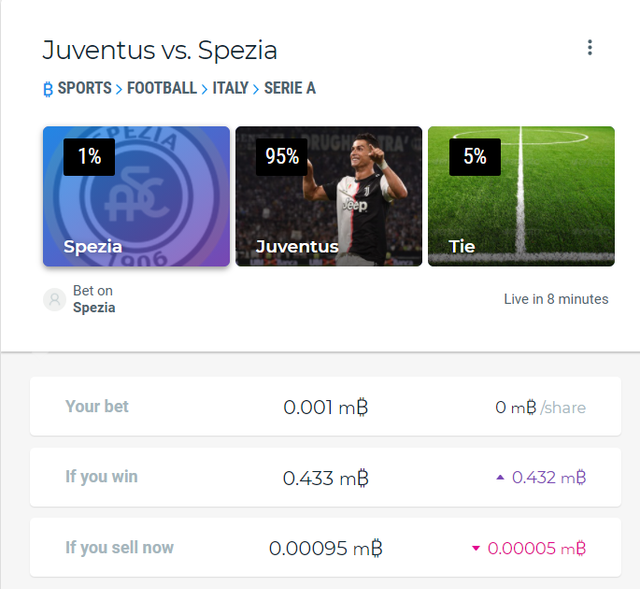
Task: Click the 95% badge on Juventus card
Action: (x=282, y=157)
